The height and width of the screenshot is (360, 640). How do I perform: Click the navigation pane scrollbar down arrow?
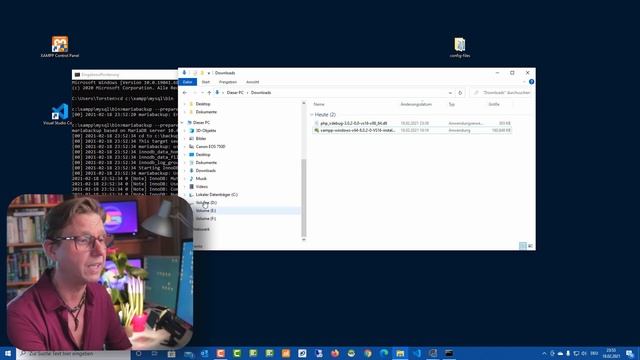(303, 240)
